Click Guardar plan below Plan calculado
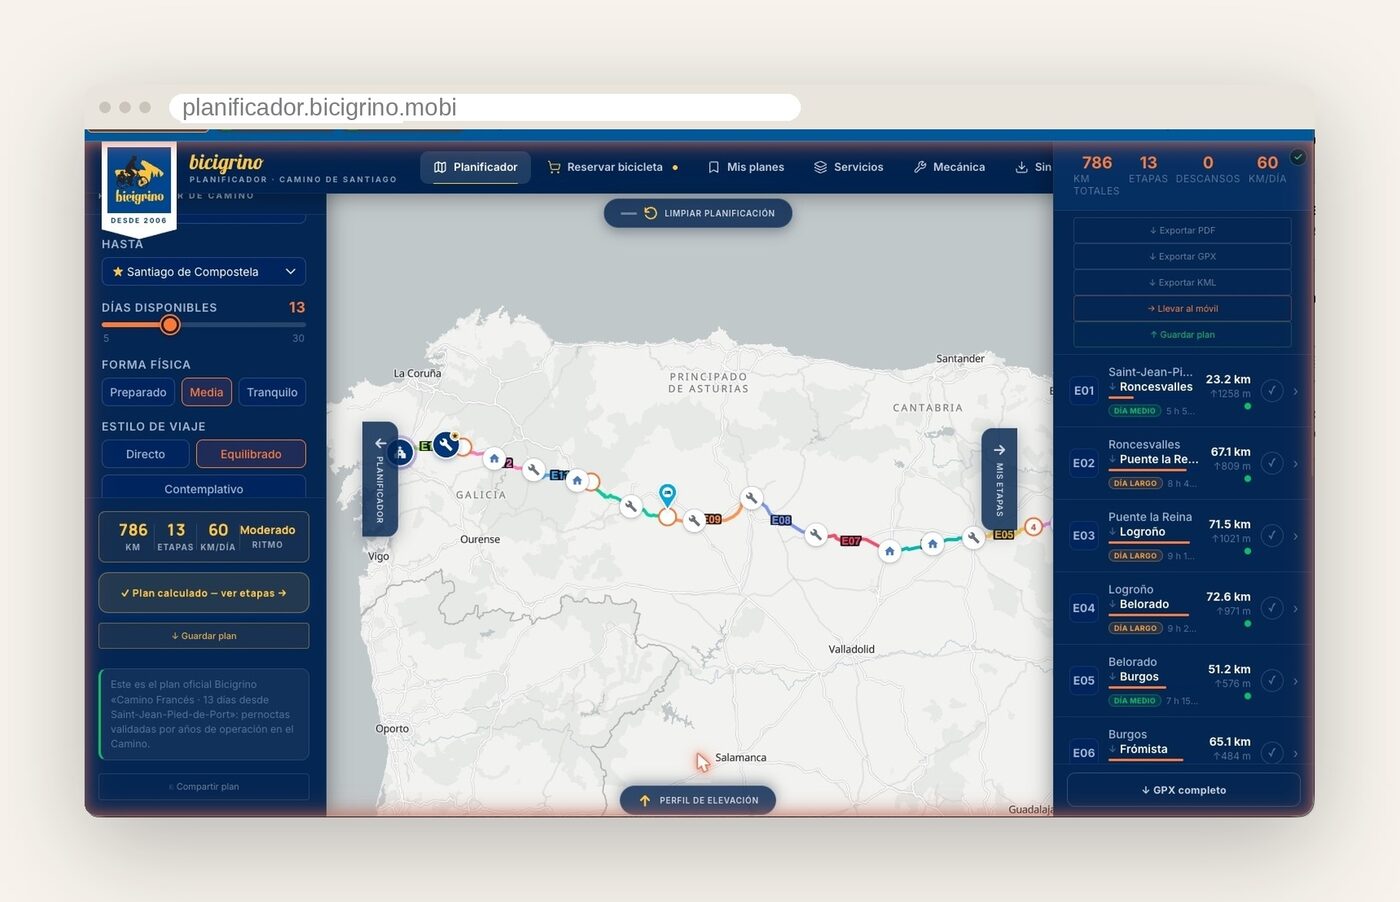1400x902 pixels. tap(204, 636)
